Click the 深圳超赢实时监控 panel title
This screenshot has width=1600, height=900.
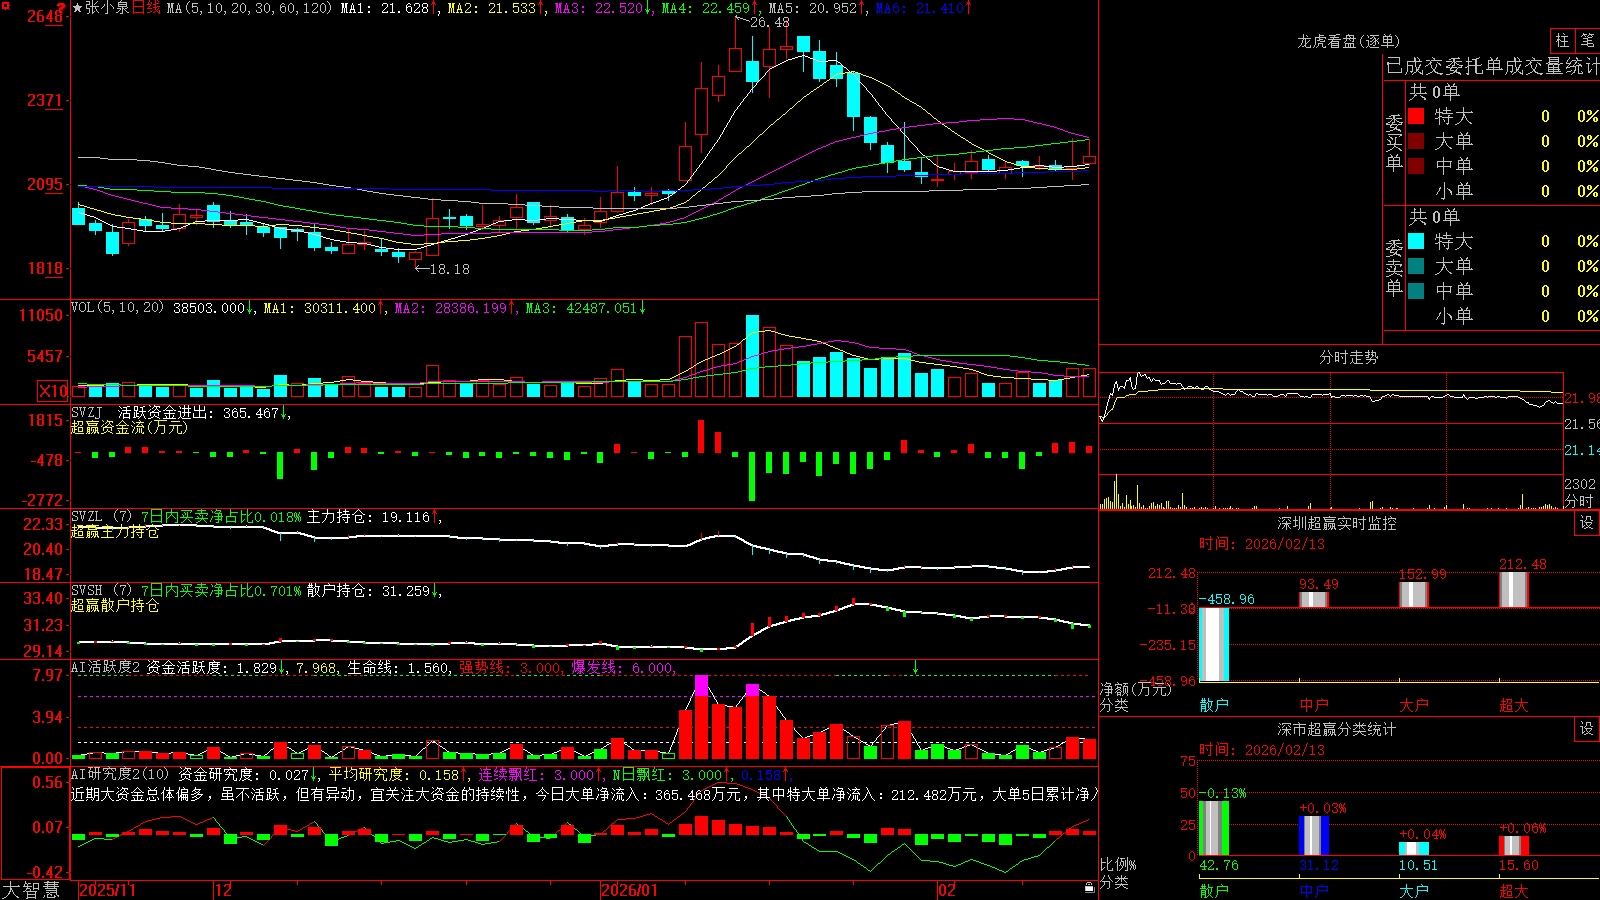(1336, 523)
